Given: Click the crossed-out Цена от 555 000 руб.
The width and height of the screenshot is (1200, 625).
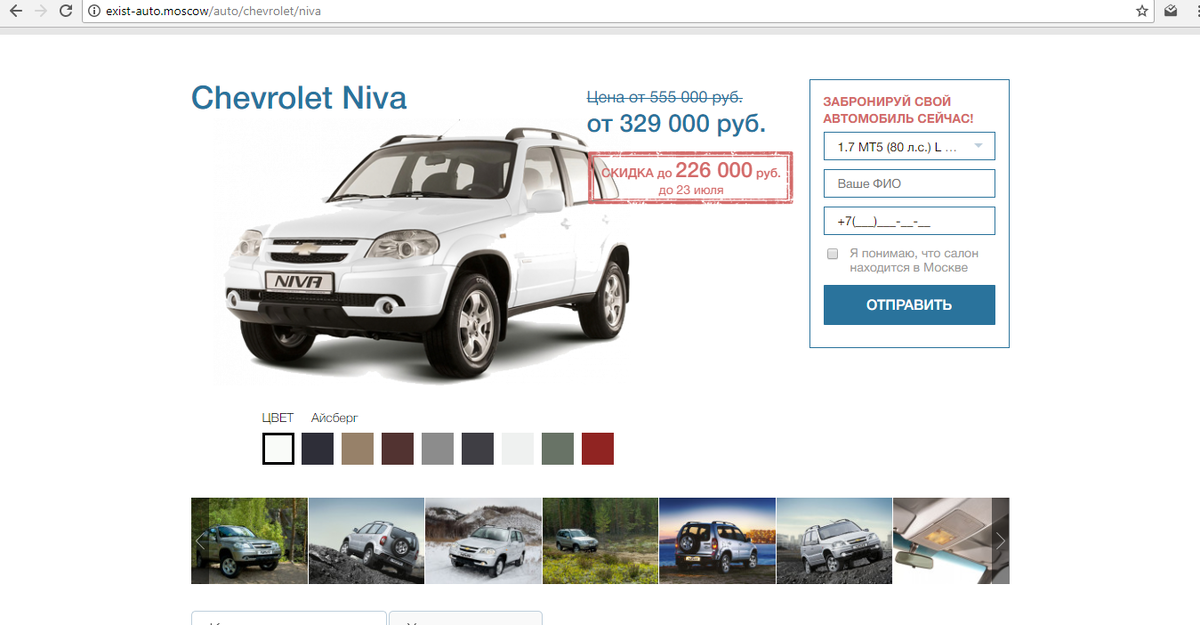Looking at the screenshot, I should [664, 97].
